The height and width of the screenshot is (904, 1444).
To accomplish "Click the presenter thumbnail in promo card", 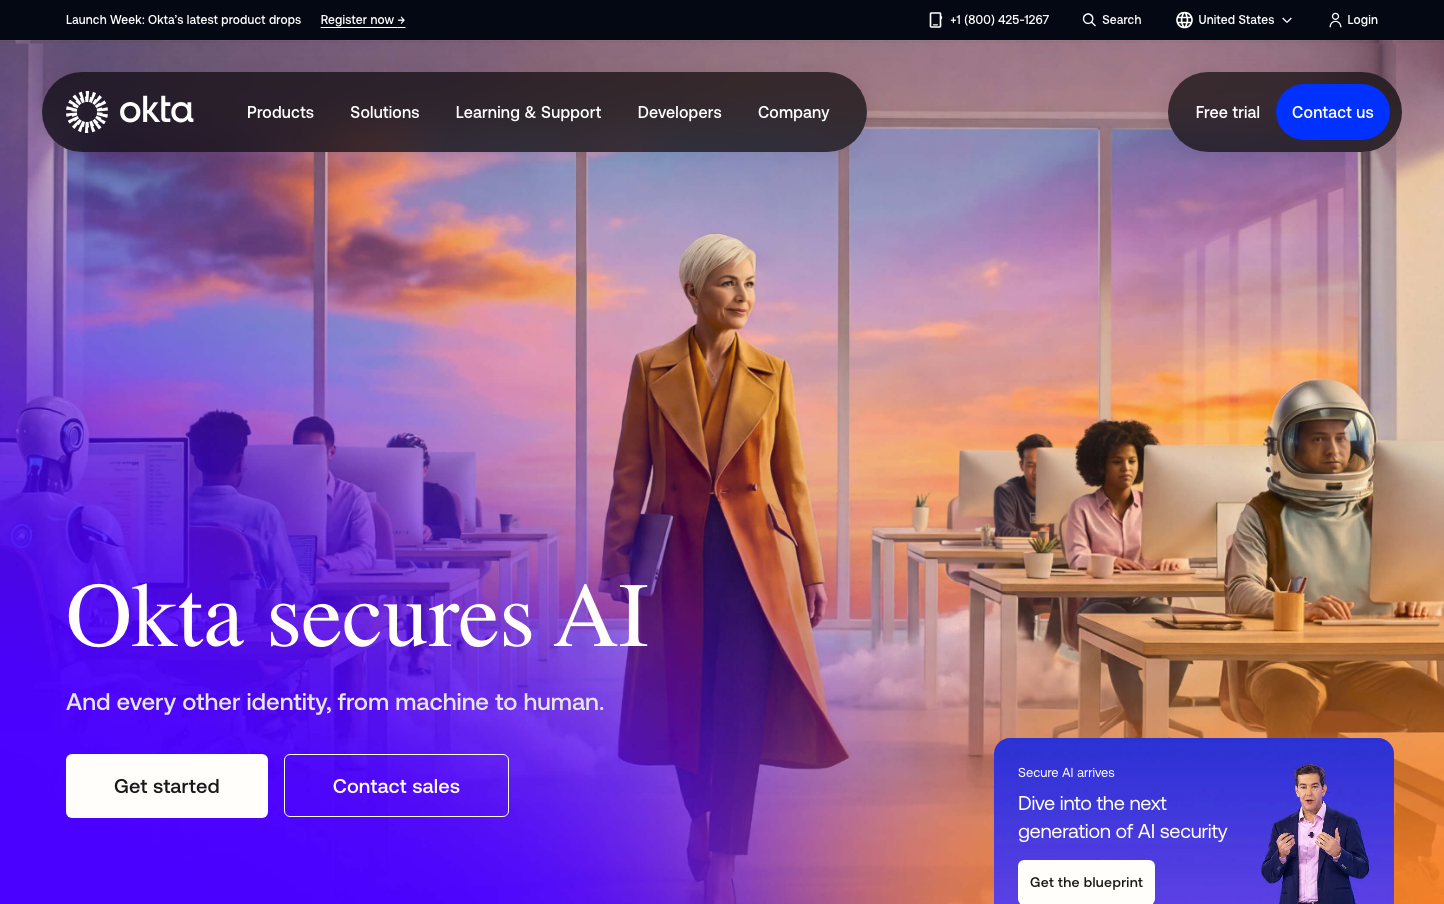I will pyautogui.click(x=1314, y=833).
